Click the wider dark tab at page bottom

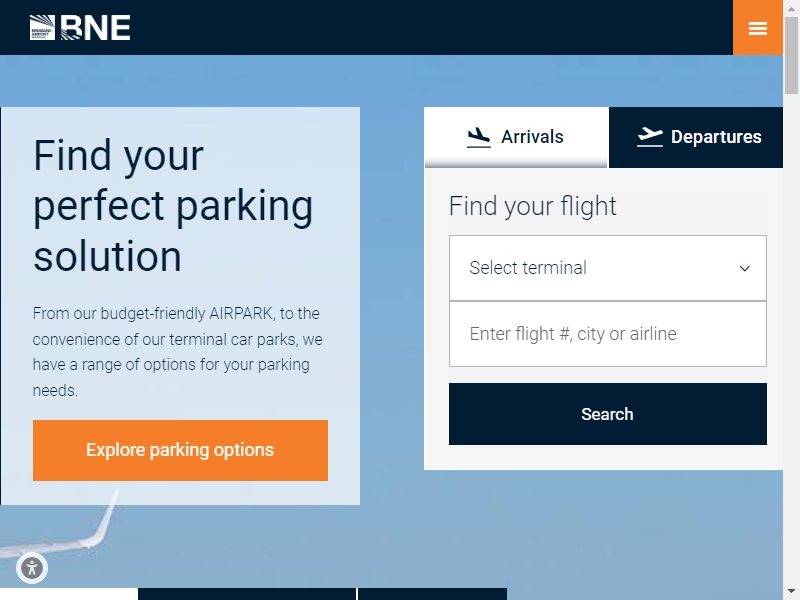pyautogui.click(x=246, y=594)
